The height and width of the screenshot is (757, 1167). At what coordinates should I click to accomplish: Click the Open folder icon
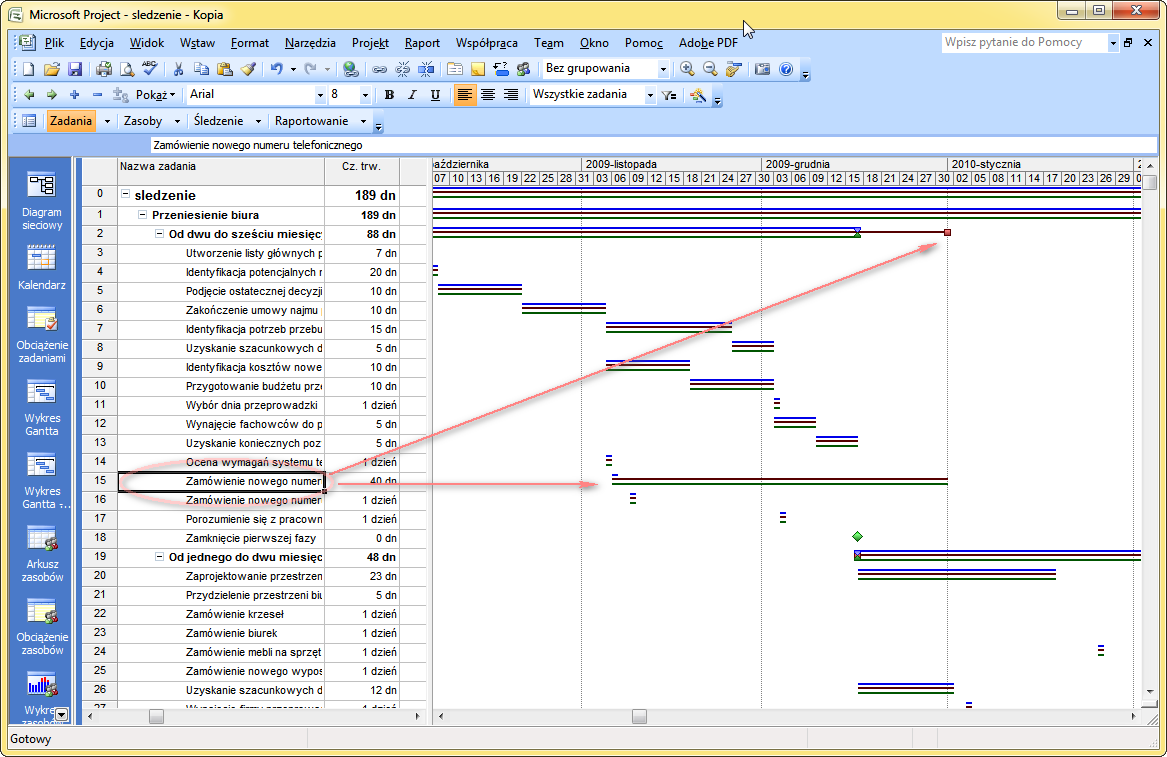tap(51, 69)
